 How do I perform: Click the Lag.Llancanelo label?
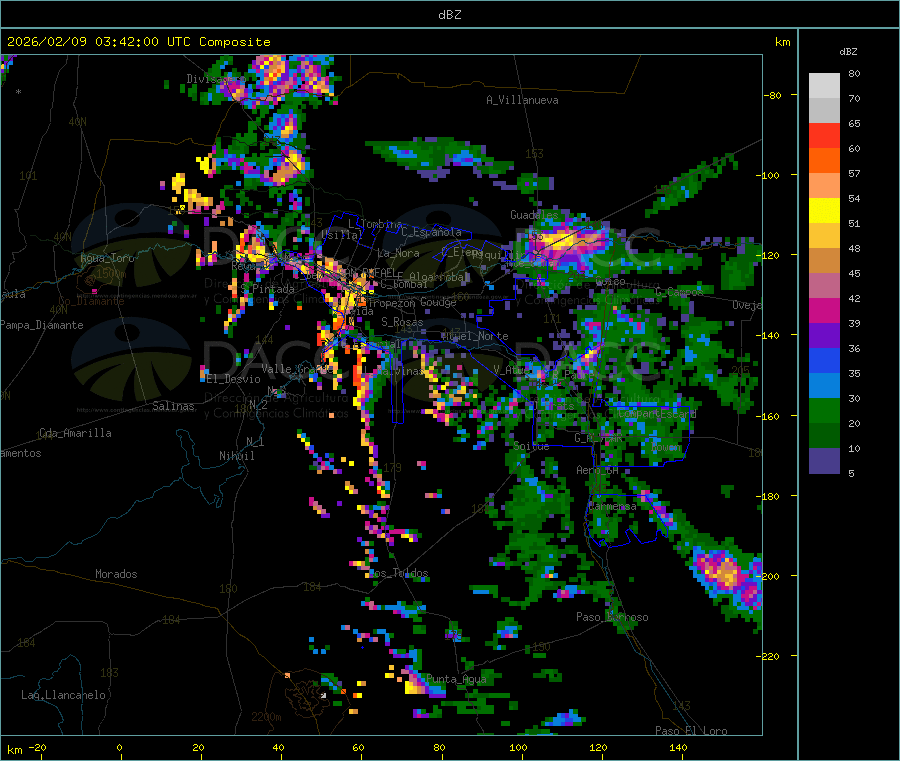[63, 695]
